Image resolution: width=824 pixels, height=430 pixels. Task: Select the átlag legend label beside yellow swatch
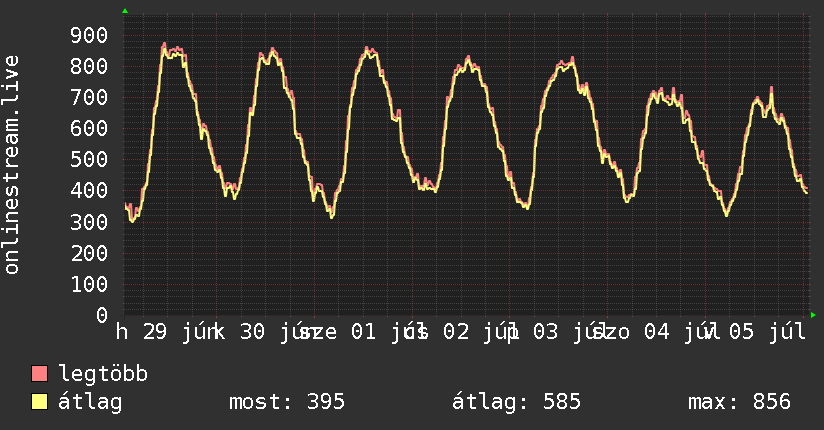[90, 402]
